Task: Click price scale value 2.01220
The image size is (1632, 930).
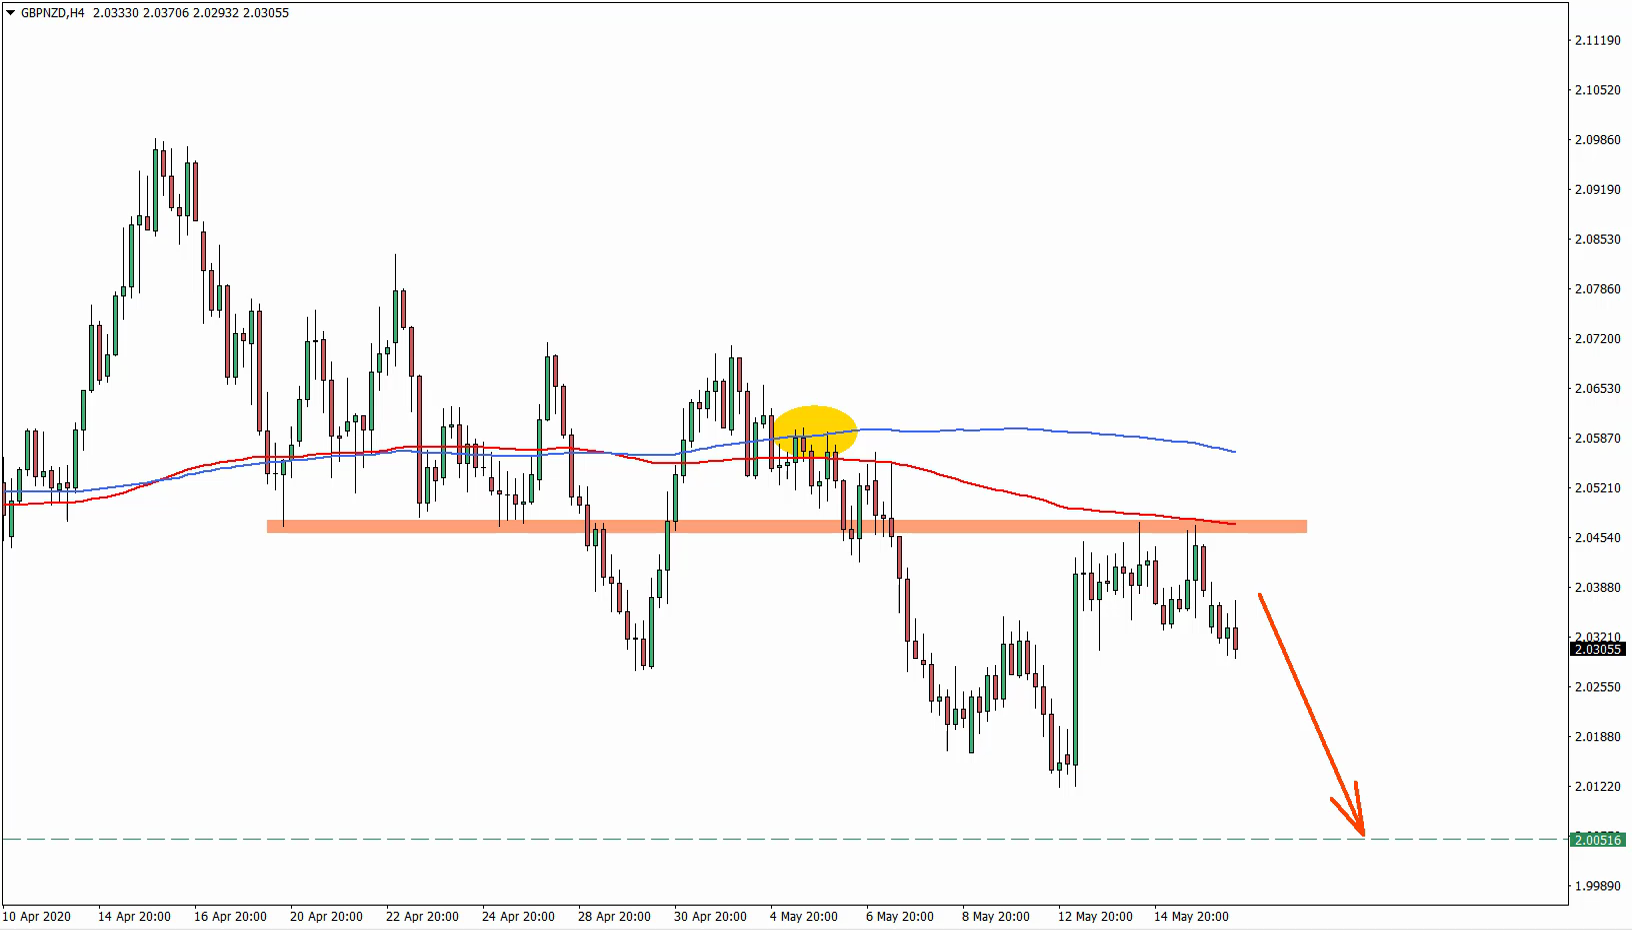Action: (x=1597, y=786)
